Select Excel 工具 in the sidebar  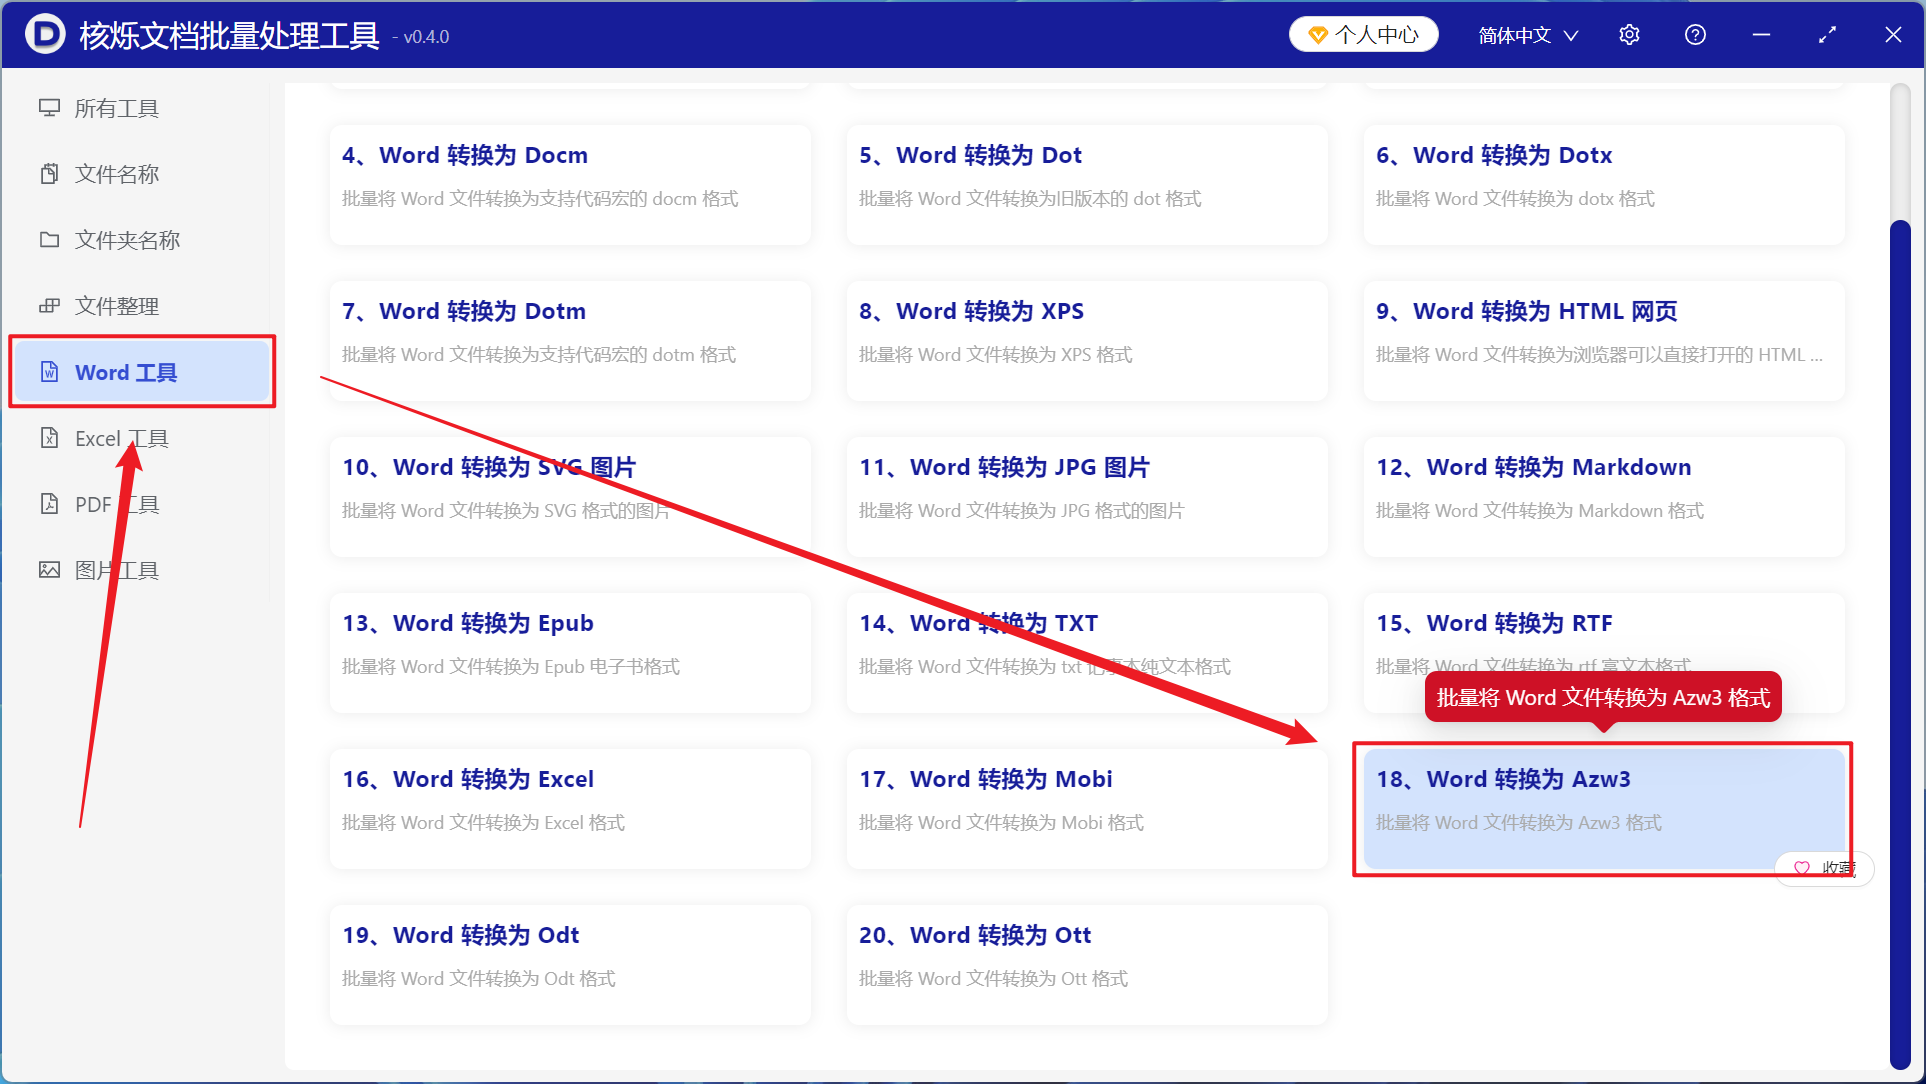pos(142,438)
